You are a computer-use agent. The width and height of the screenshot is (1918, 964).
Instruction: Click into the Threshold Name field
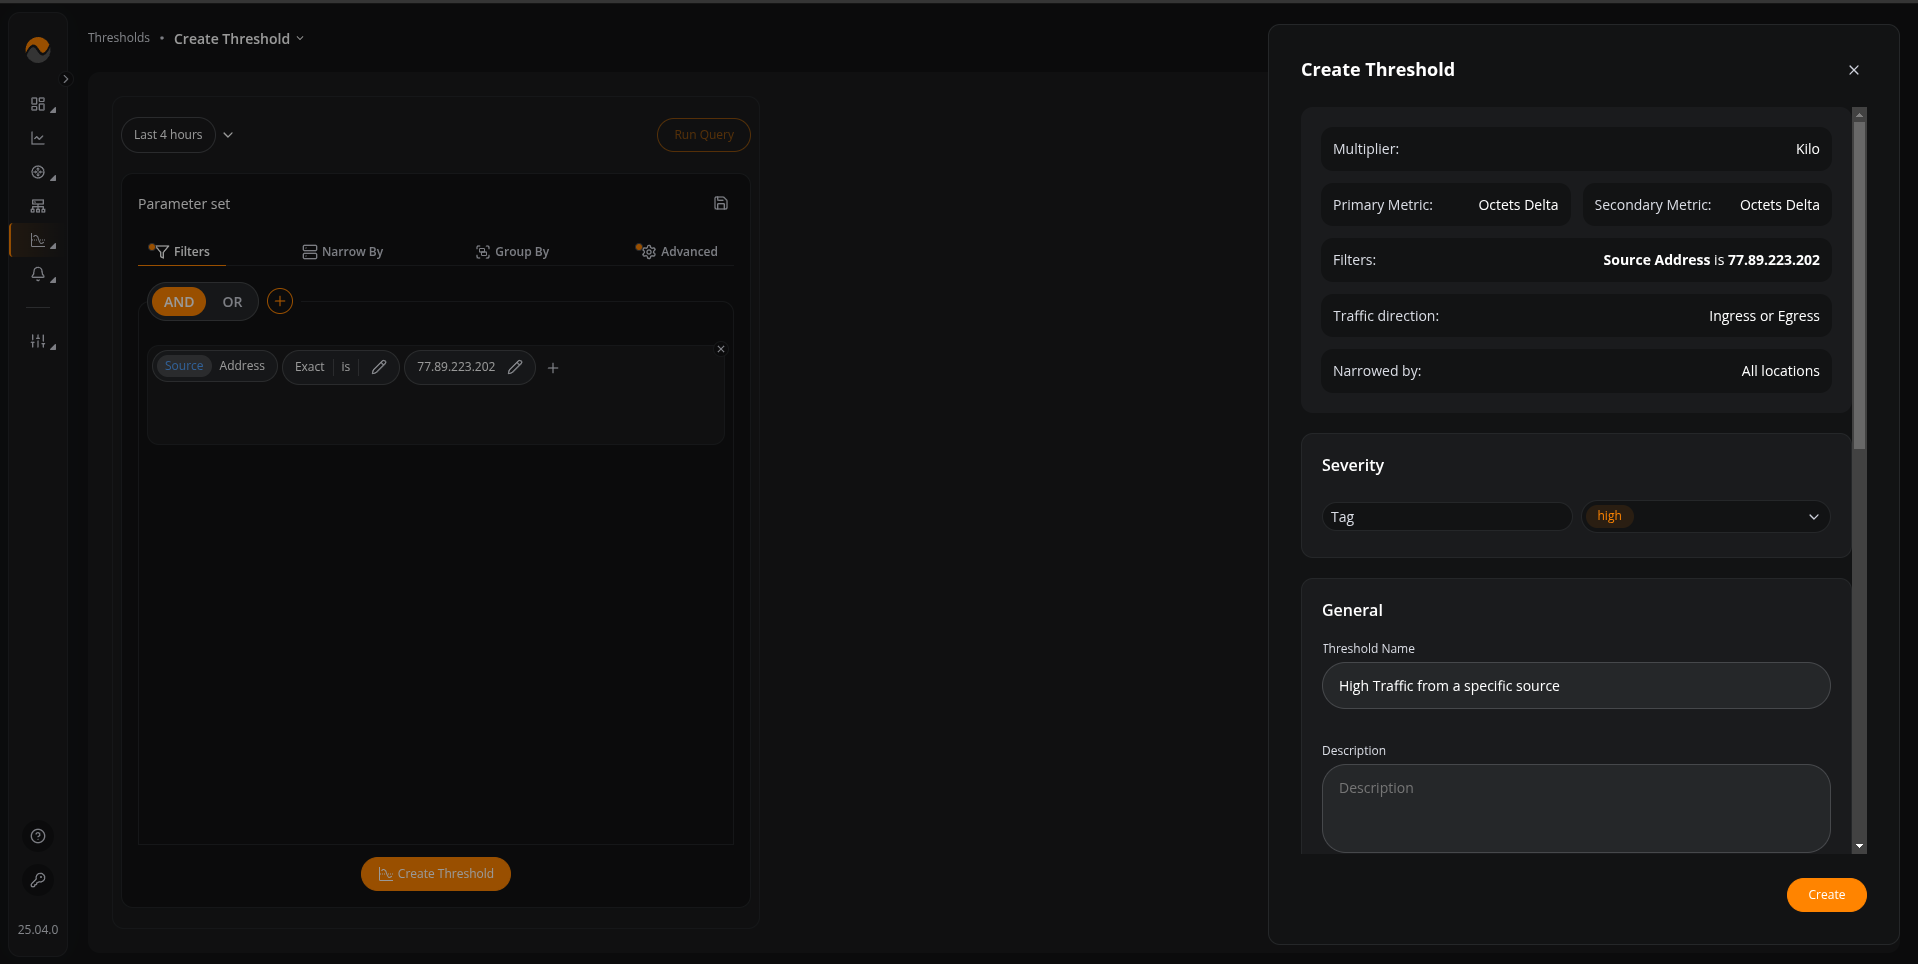[x=1575, y=686]
